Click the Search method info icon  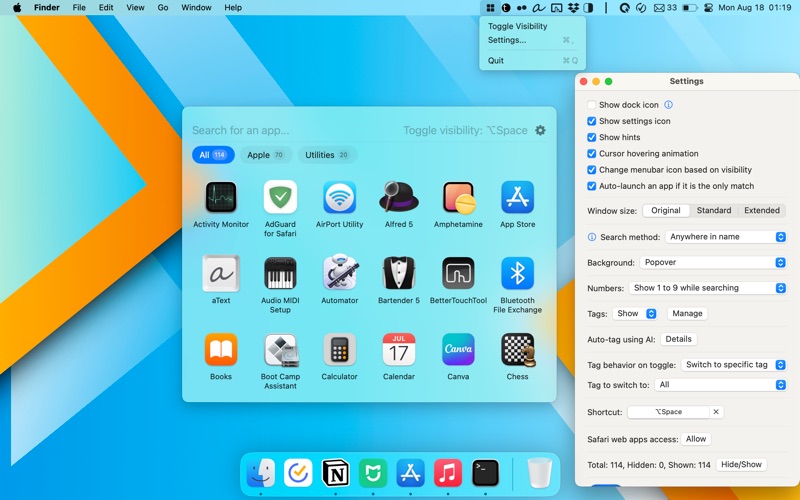point(592,237)
